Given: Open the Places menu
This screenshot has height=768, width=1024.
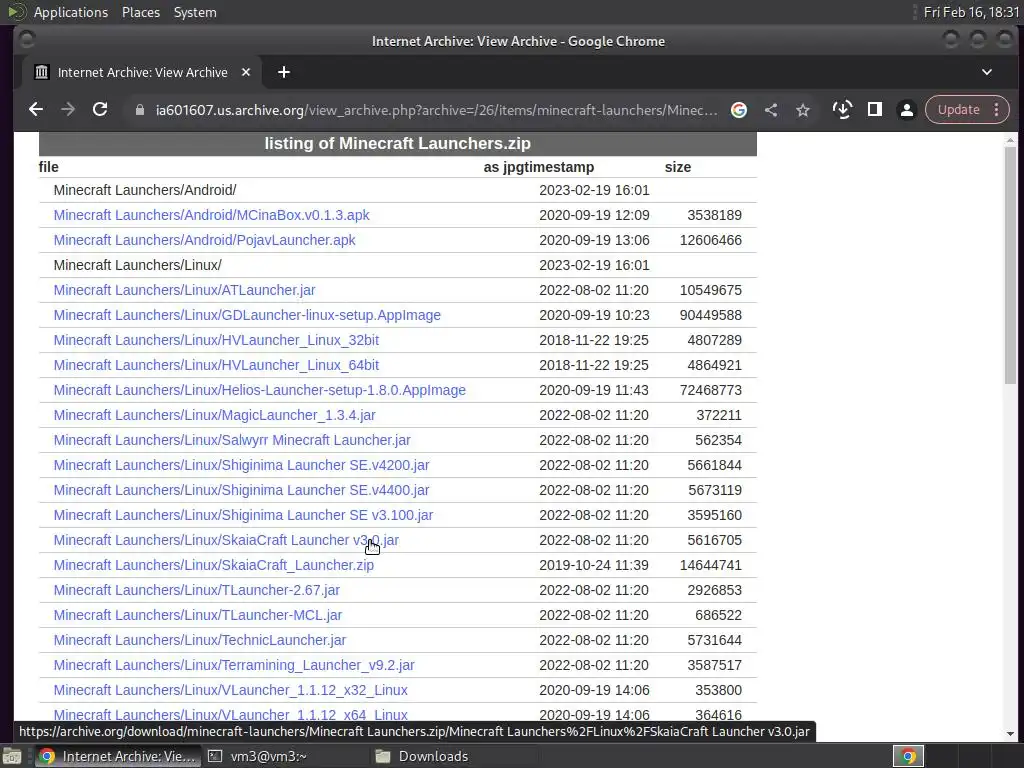Looking at the screenshot, I should (140, 12).
